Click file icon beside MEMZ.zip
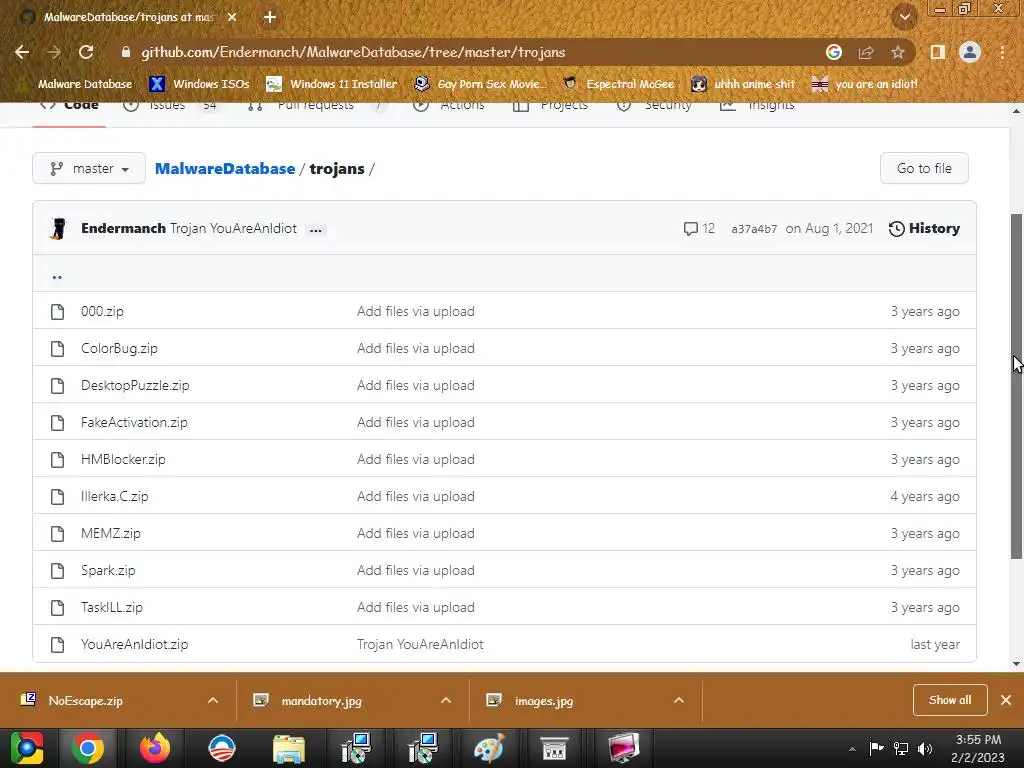 (x=57, y=534)
